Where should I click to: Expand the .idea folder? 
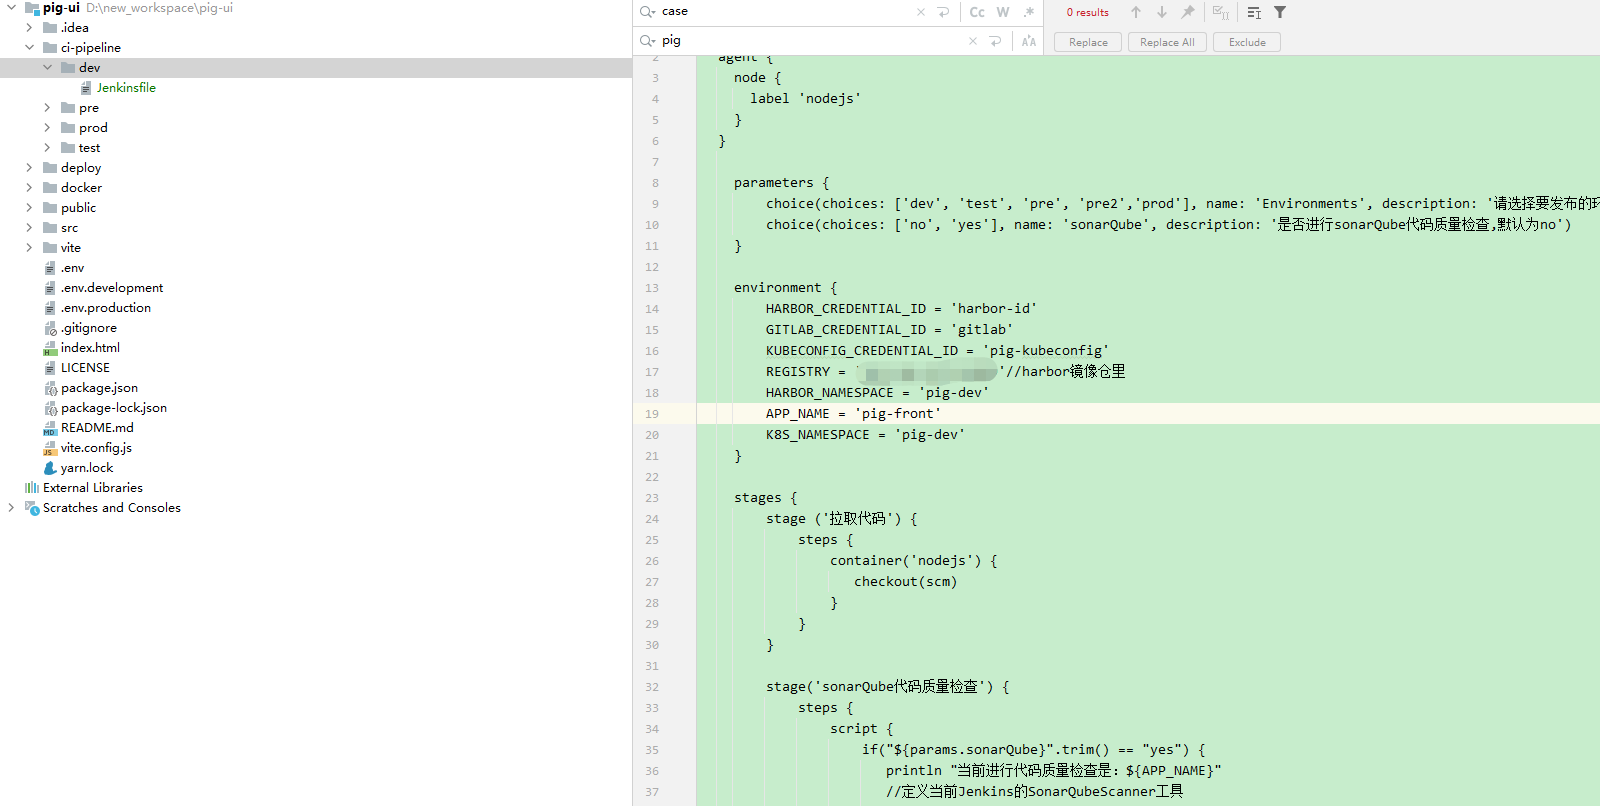pyautogui.click(x=29, y=28)
